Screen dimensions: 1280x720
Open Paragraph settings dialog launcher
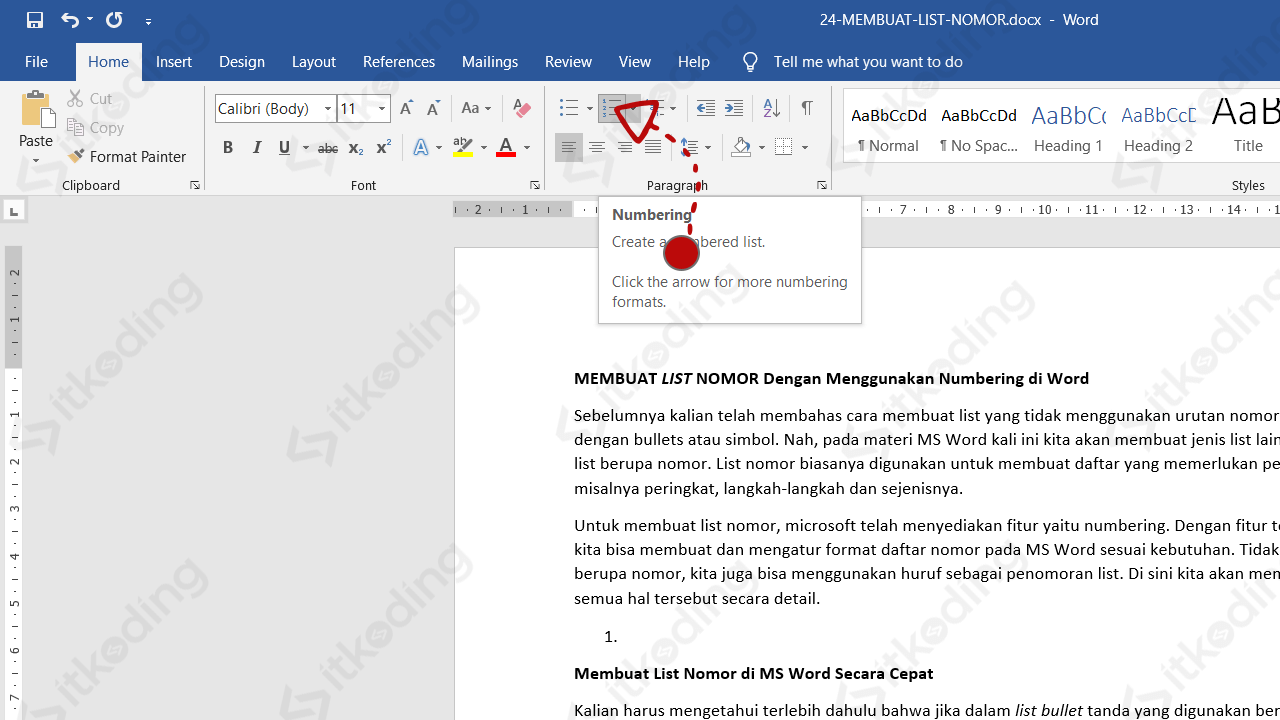coord(822,185)
